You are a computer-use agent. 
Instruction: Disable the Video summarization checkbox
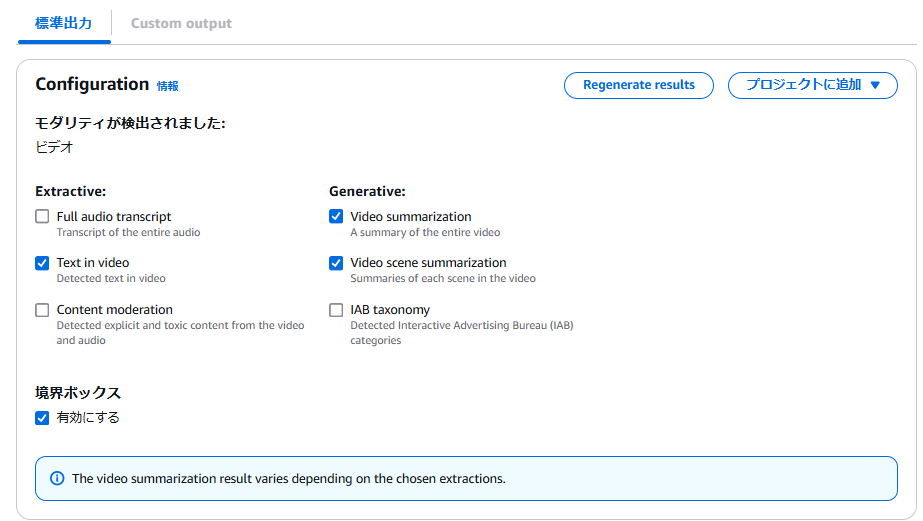tap(336, 217)
